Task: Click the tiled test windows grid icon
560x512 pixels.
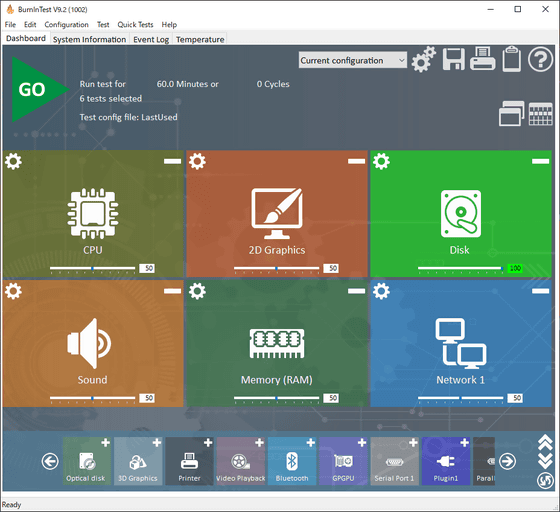Action: point(540,114)
